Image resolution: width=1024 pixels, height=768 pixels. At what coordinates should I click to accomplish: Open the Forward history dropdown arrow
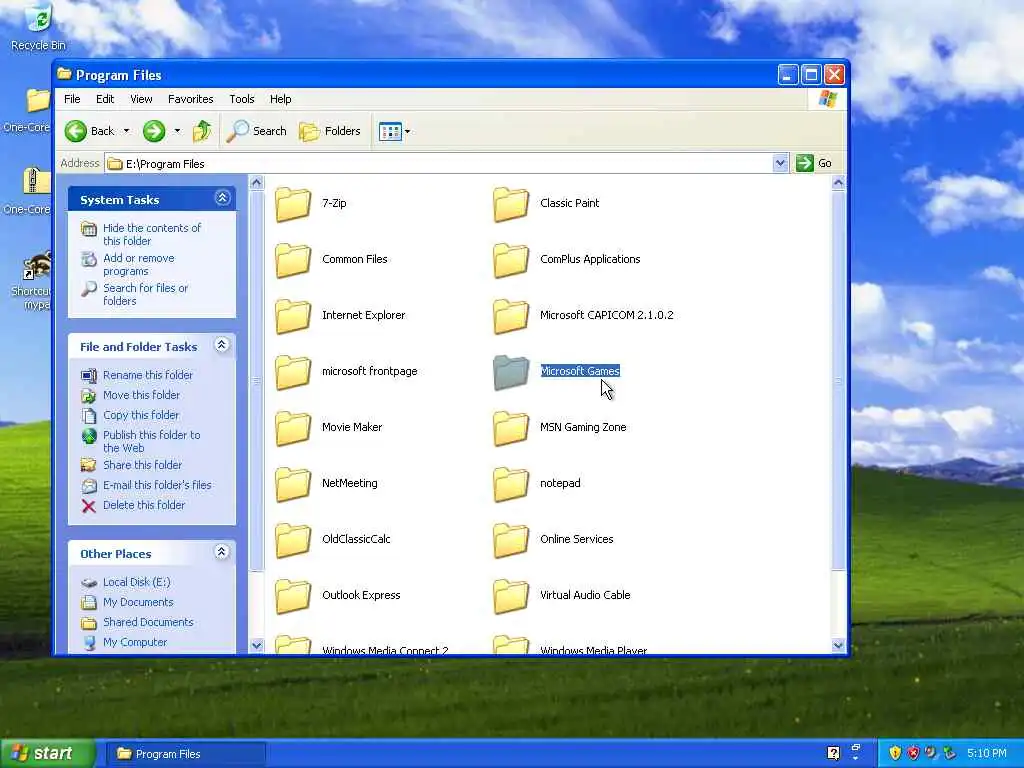177,131
